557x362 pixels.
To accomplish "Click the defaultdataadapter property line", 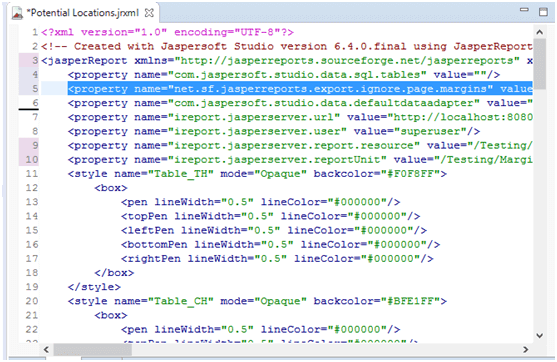I will [x=300, y=103].
